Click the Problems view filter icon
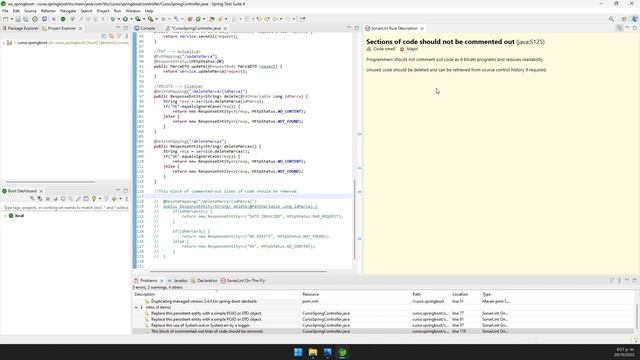Image resolution: width=640 pixels, height=360 pixels. (x=611, y=280)
